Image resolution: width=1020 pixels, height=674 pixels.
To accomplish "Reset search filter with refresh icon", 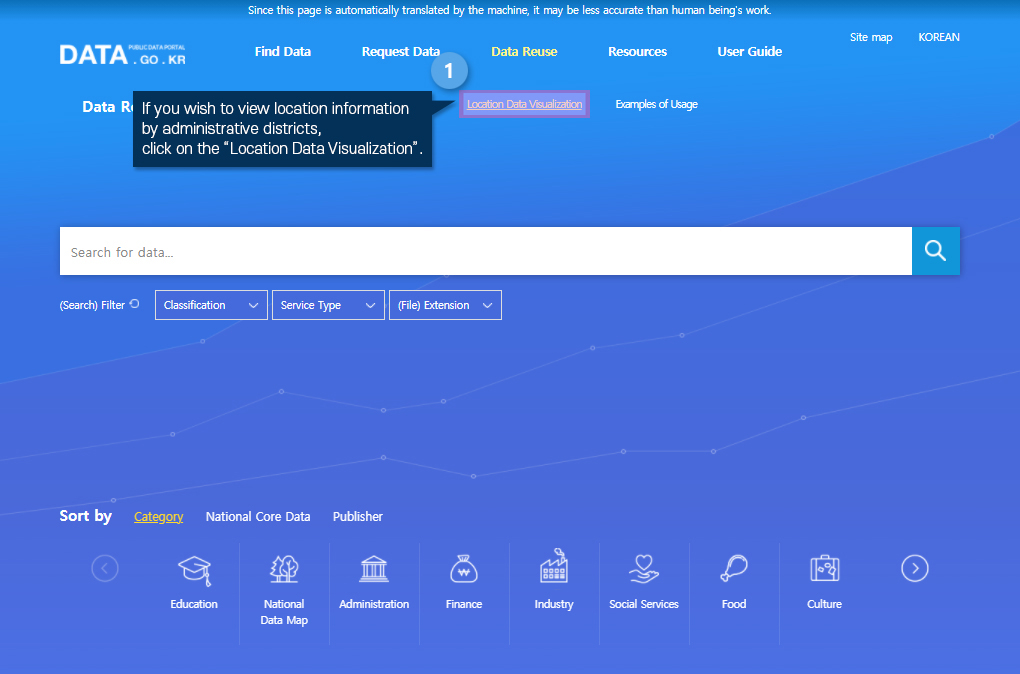I will (135, 304).
